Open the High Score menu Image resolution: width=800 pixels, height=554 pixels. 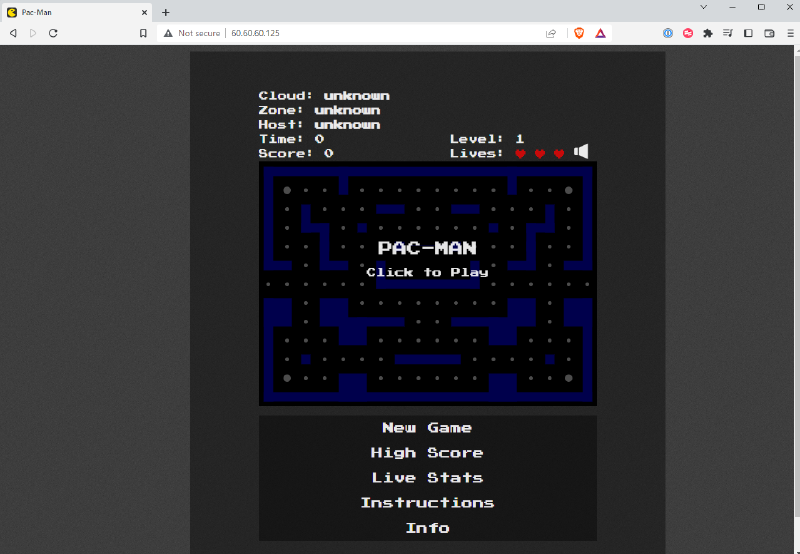427,452
